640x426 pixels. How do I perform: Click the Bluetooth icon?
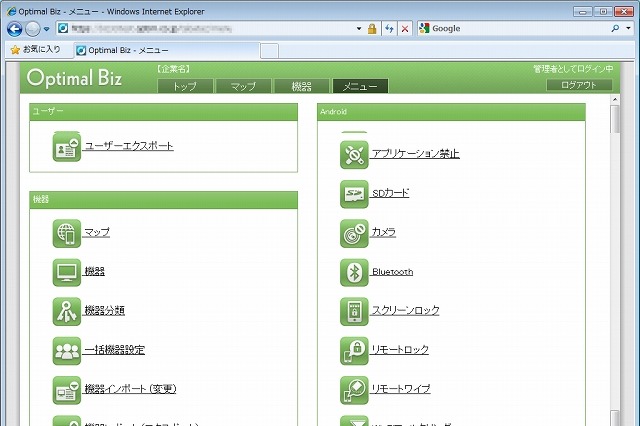coord(354,272)
